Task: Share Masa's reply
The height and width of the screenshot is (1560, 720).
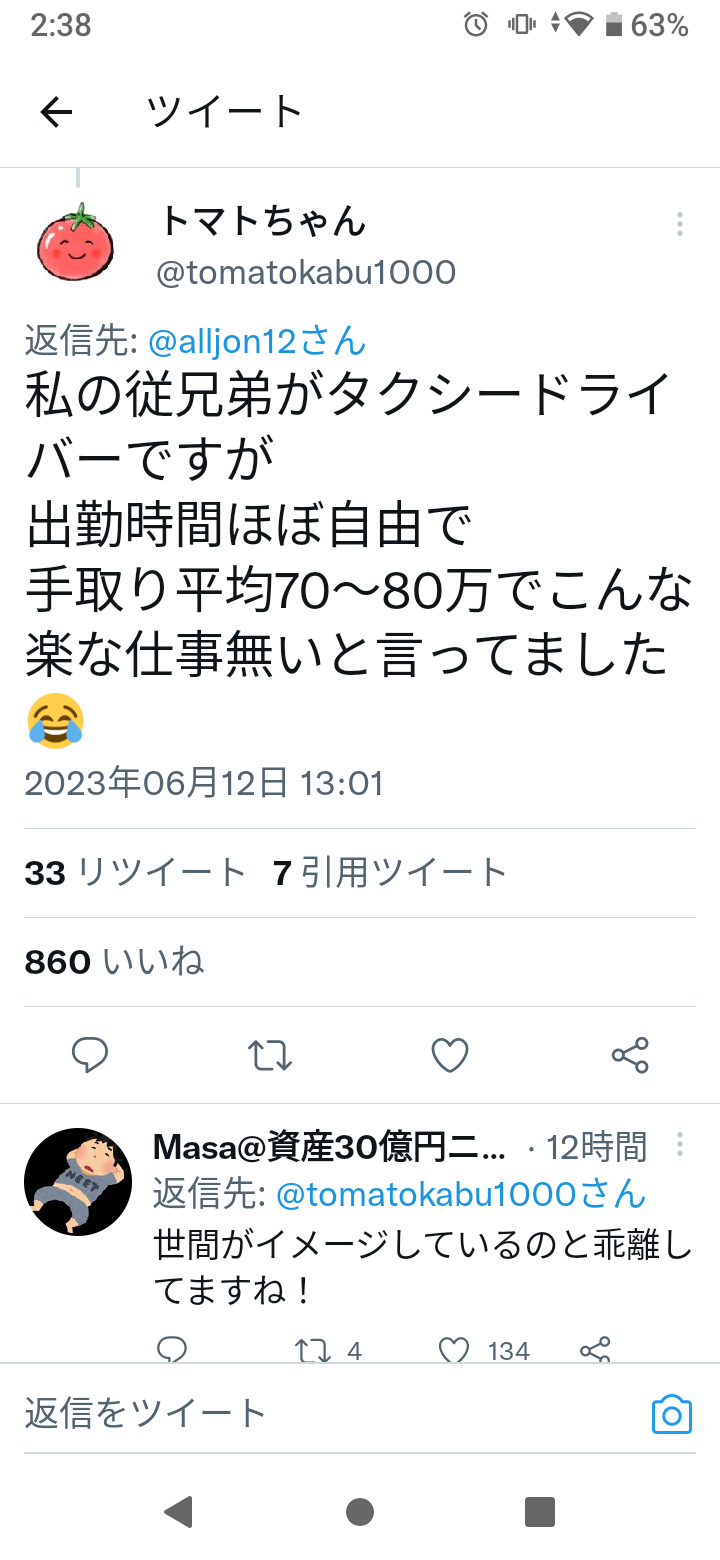Action: pos(595,1351)
